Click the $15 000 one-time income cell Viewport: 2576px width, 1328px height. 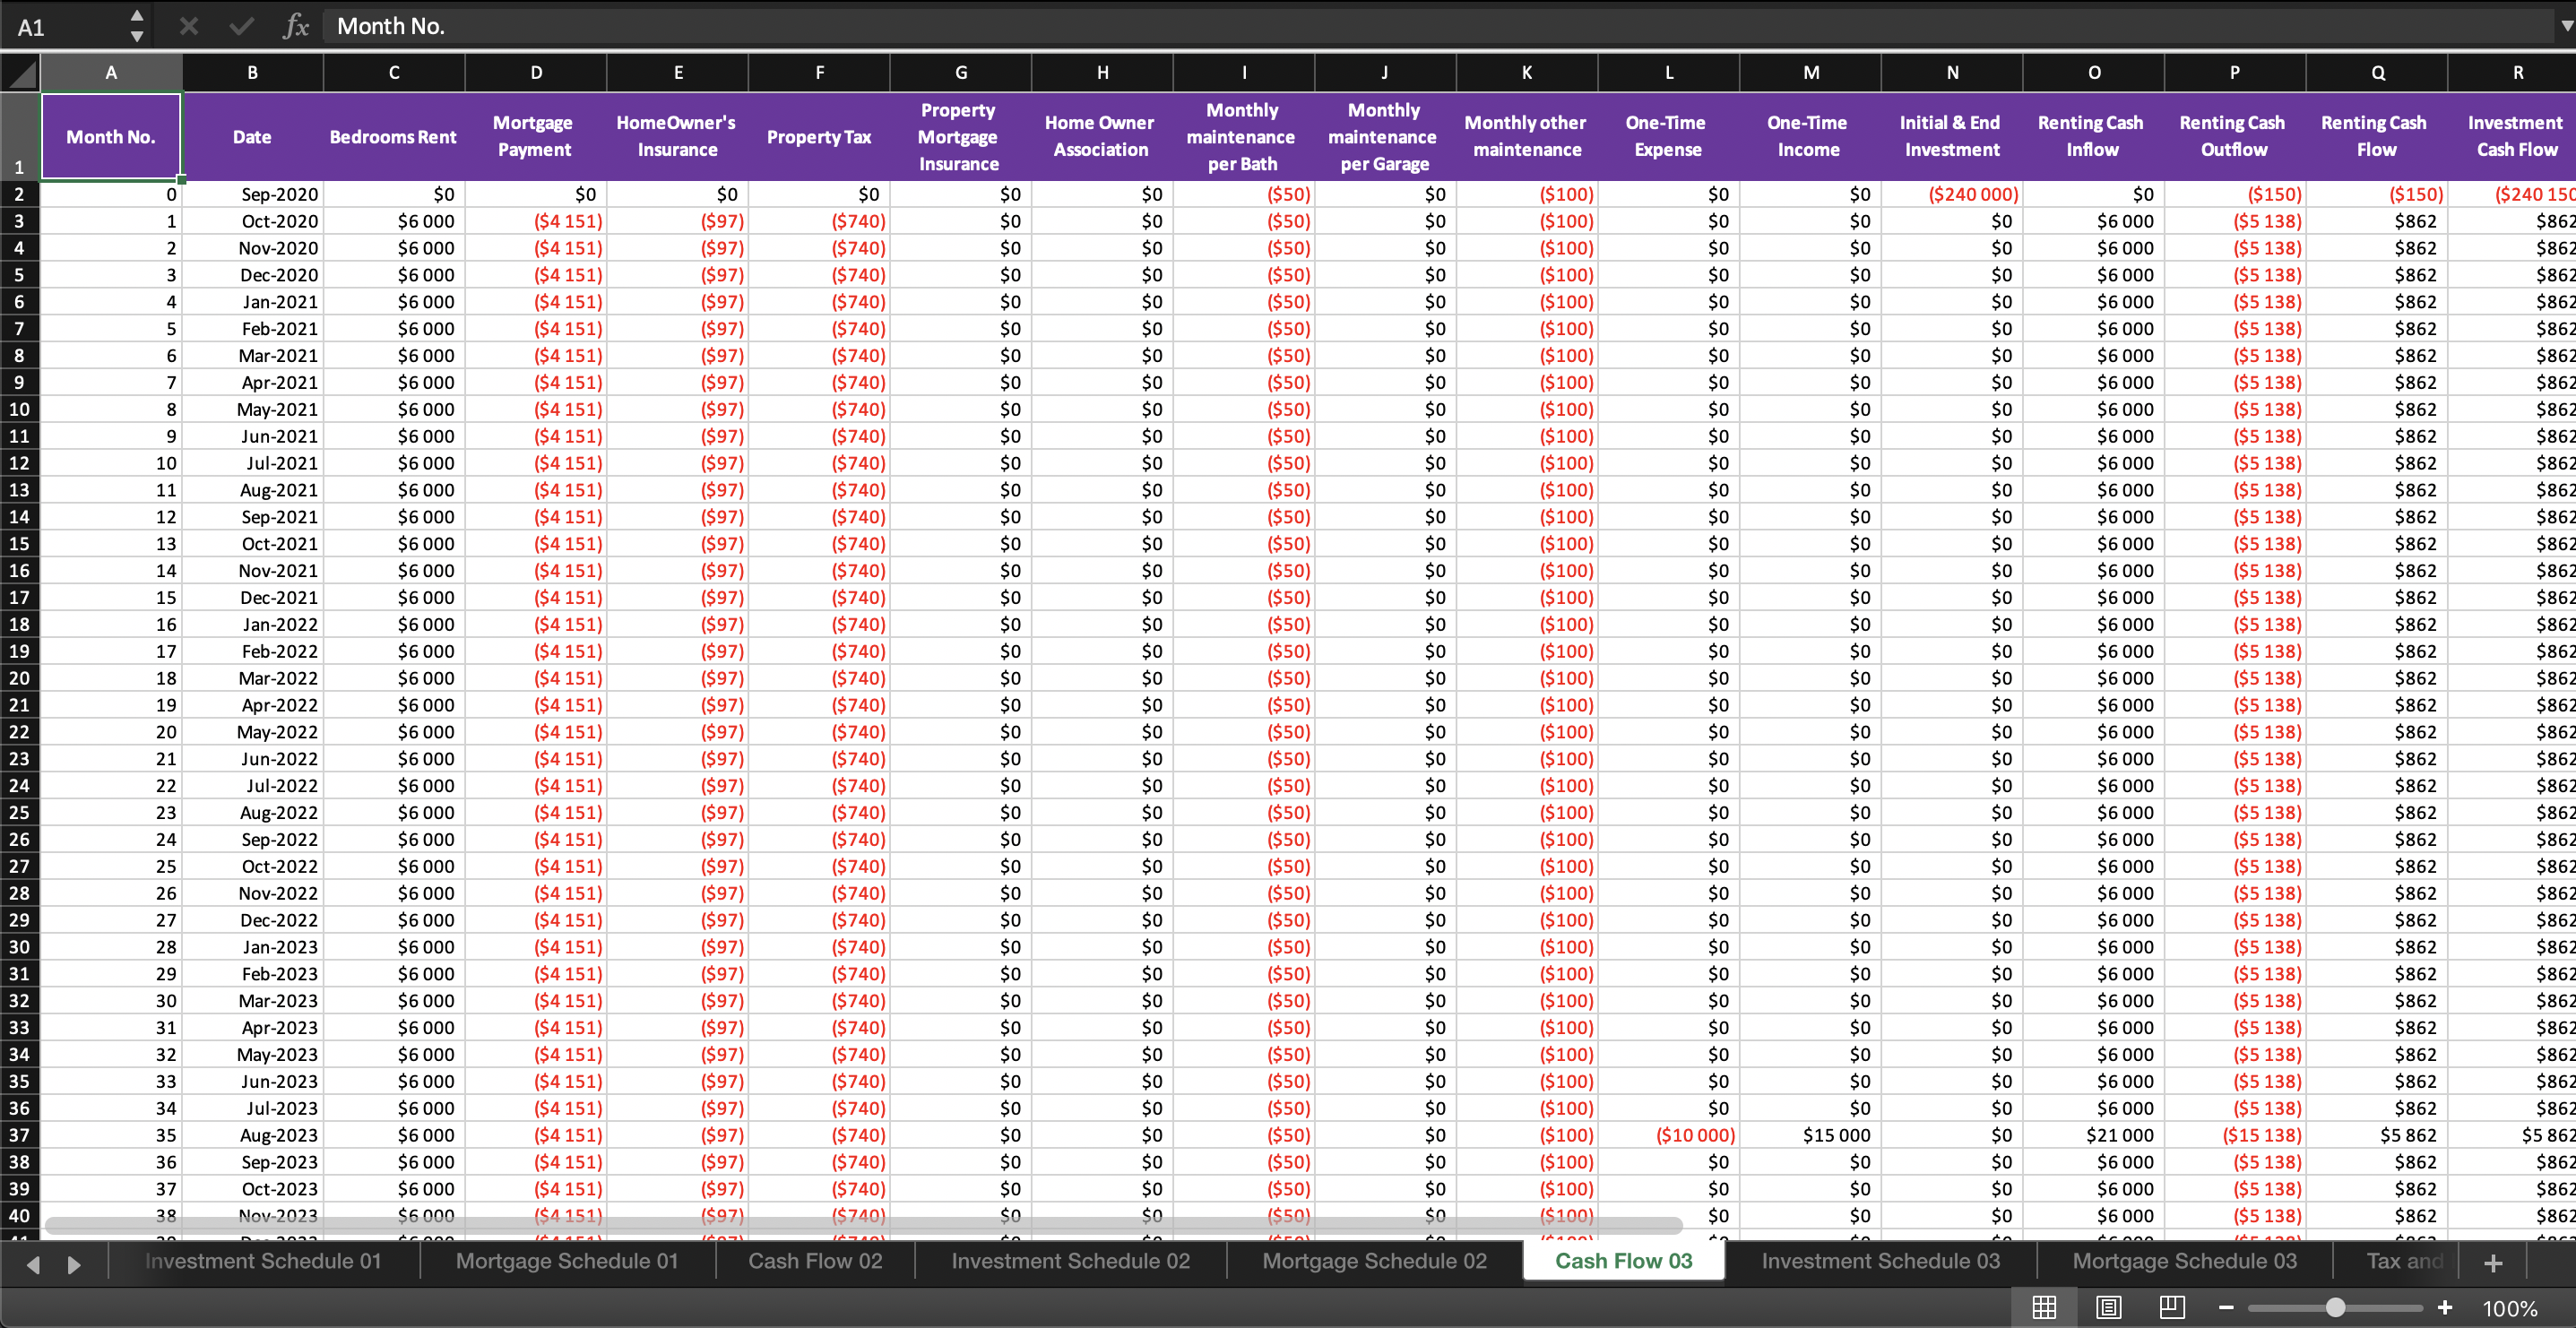[1810, 1135]
